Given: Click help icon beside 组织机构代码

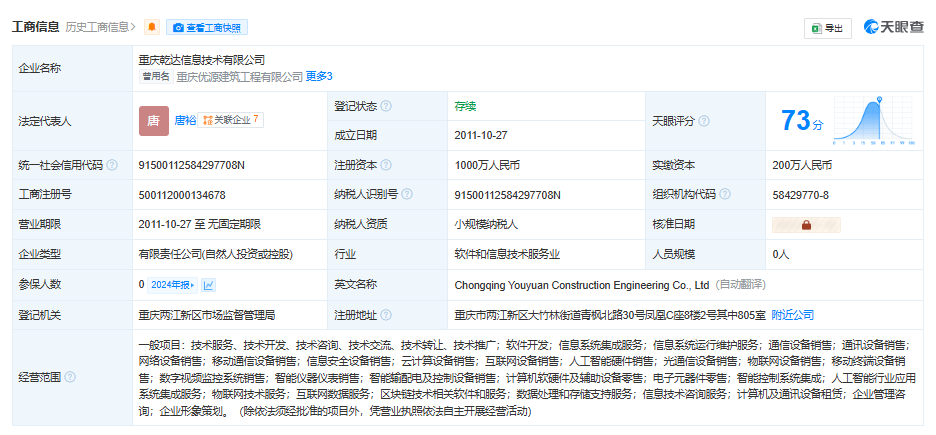Looking at the screenshot, I should click(725, 195).
